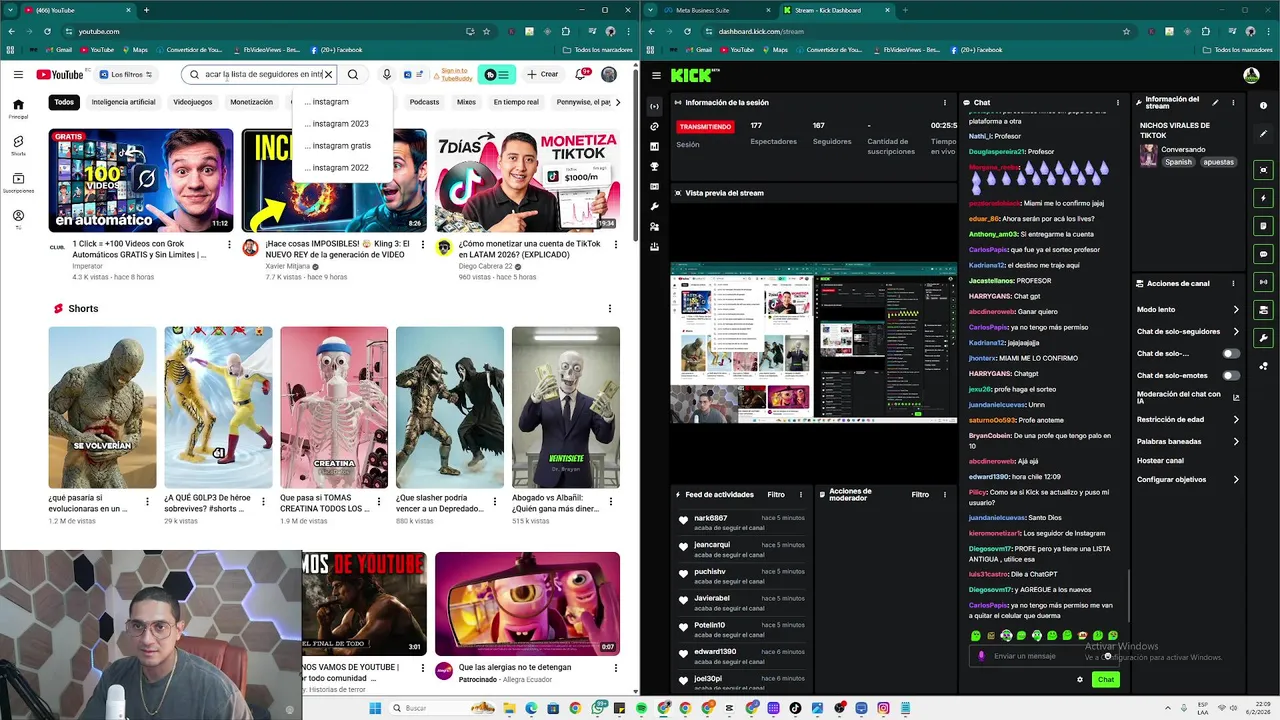This screenshot has height=720, width=1280.
Task: Open Kick profile avatar menu
Action: [x=1251, y=75]
